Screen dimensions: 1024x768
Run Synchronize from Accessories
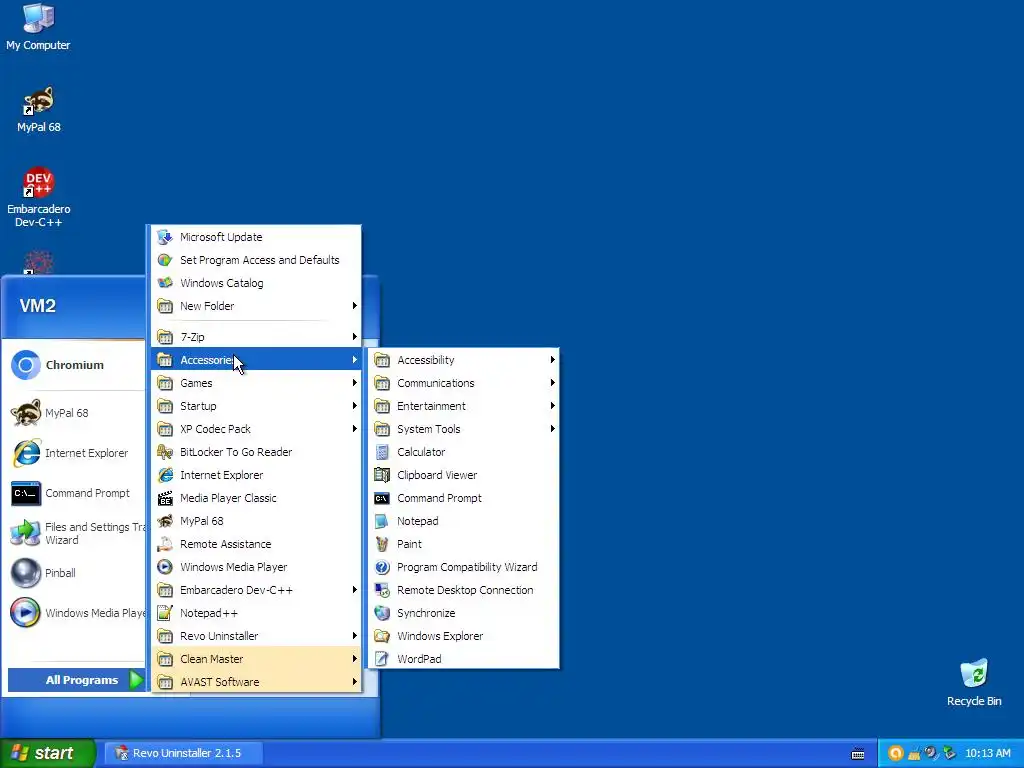point(464,613)
